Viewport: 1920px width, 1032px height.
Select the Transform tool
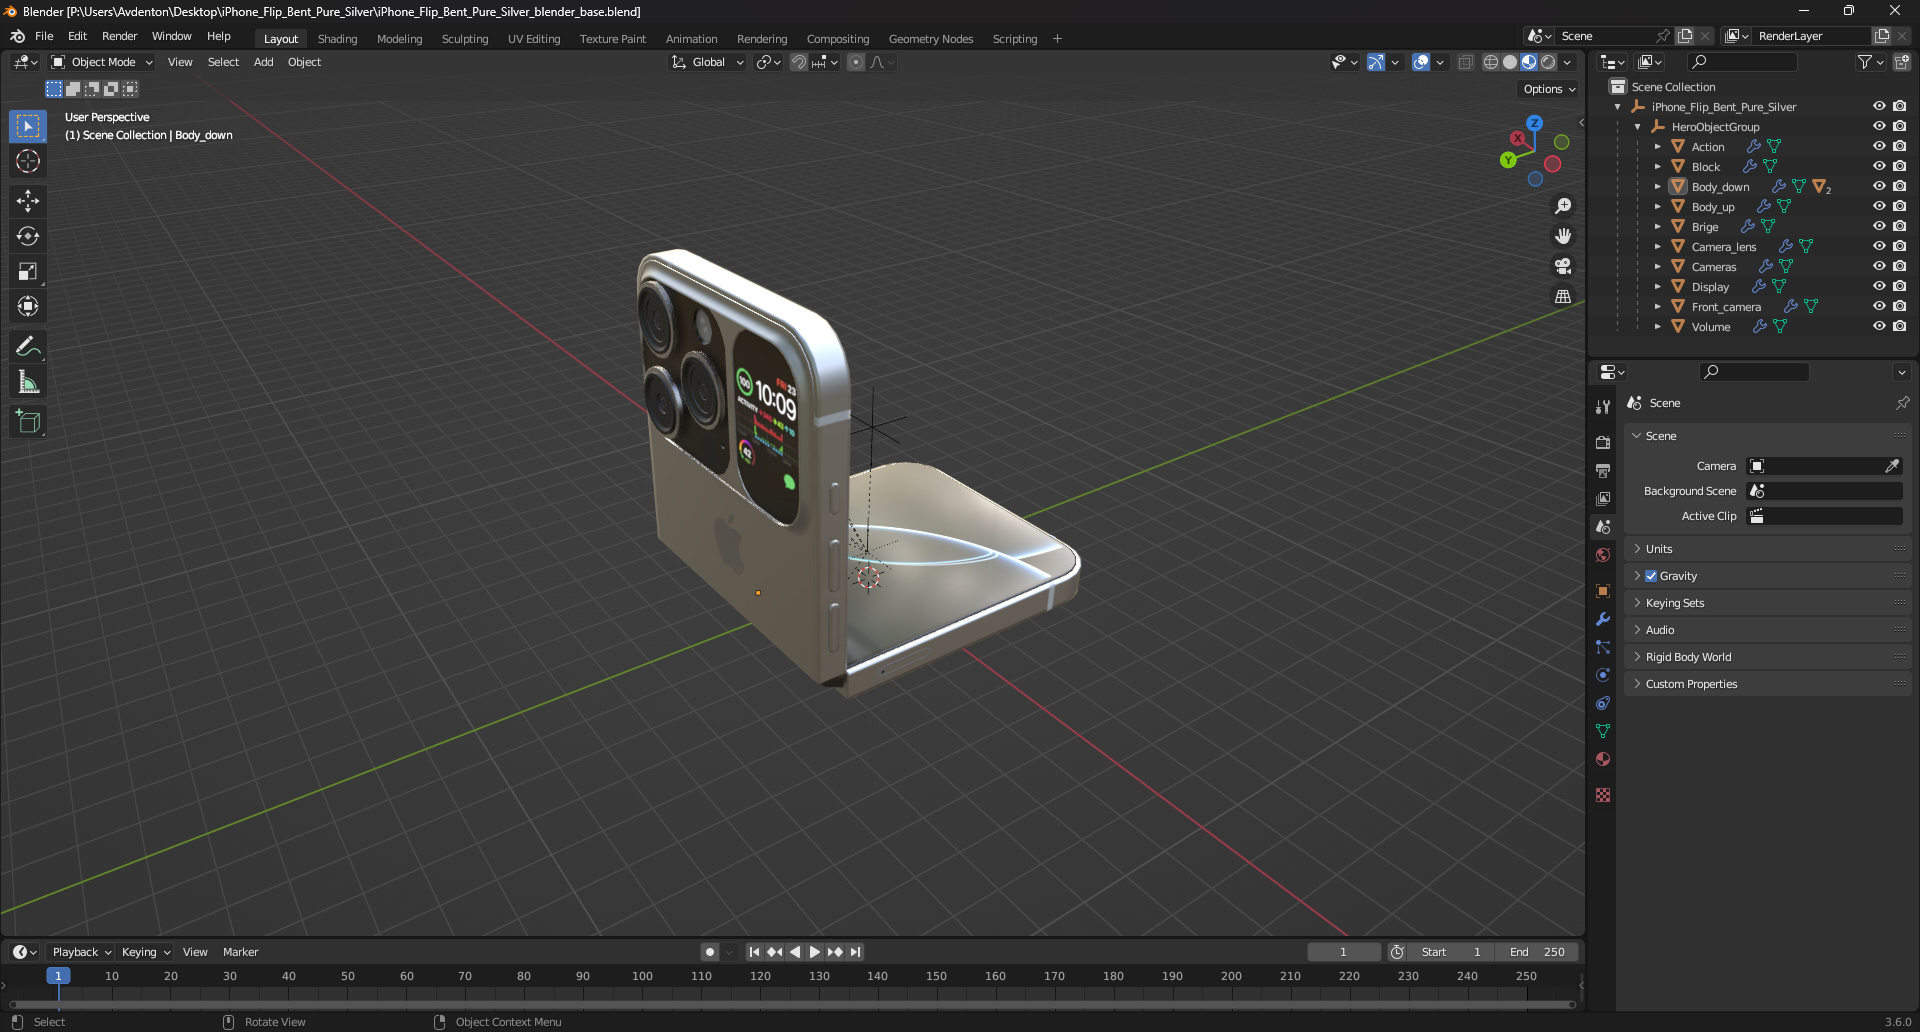click(x=28, y=306)
